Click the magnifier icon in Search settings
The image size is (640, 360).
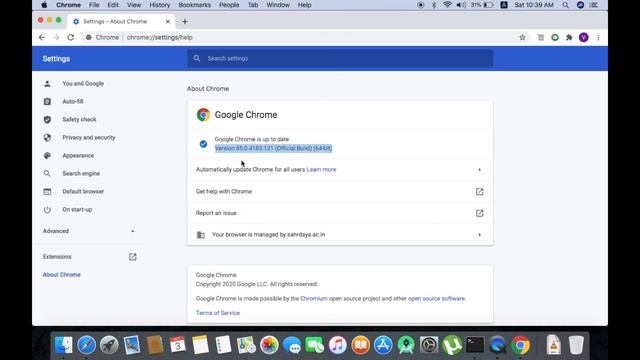click(197, 58)
